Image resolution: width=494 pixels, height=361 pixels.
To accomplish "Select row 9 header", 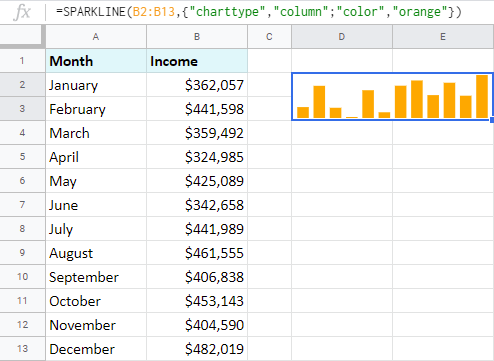I will coord(22,253).
